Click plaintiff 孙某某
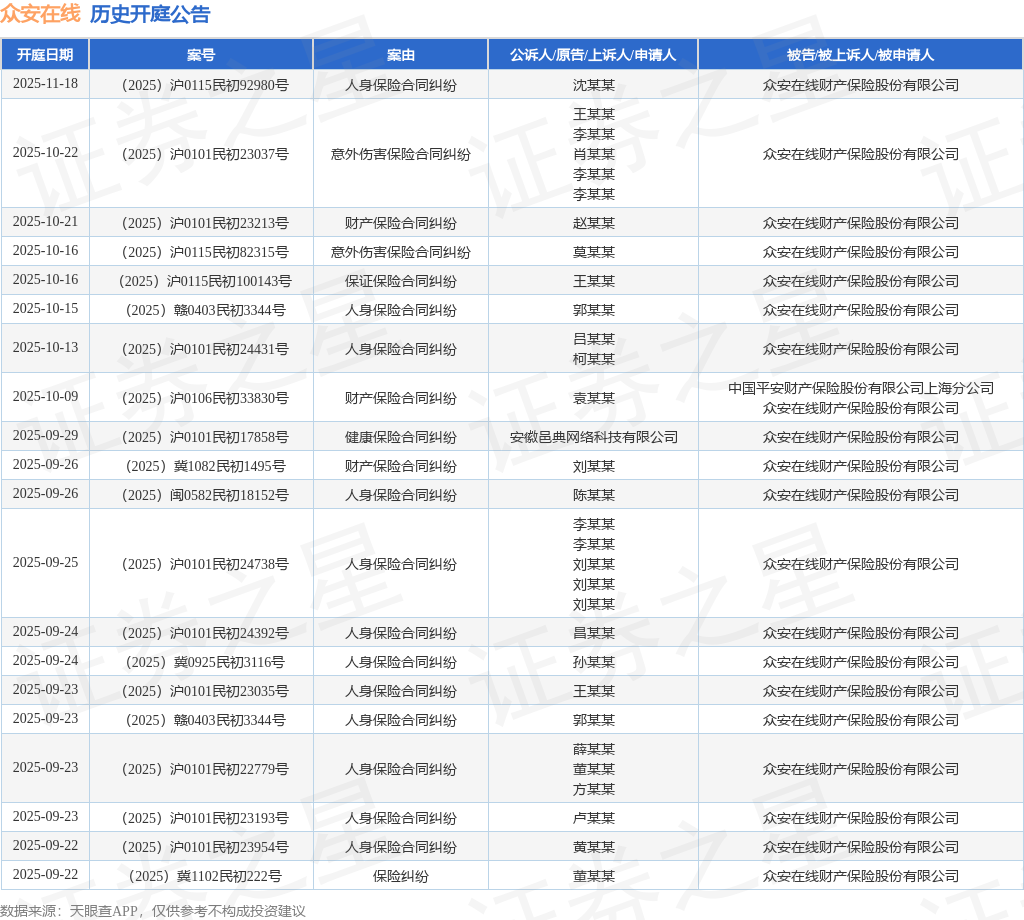The image size is (1024, 920). click(x=594, y=662)
